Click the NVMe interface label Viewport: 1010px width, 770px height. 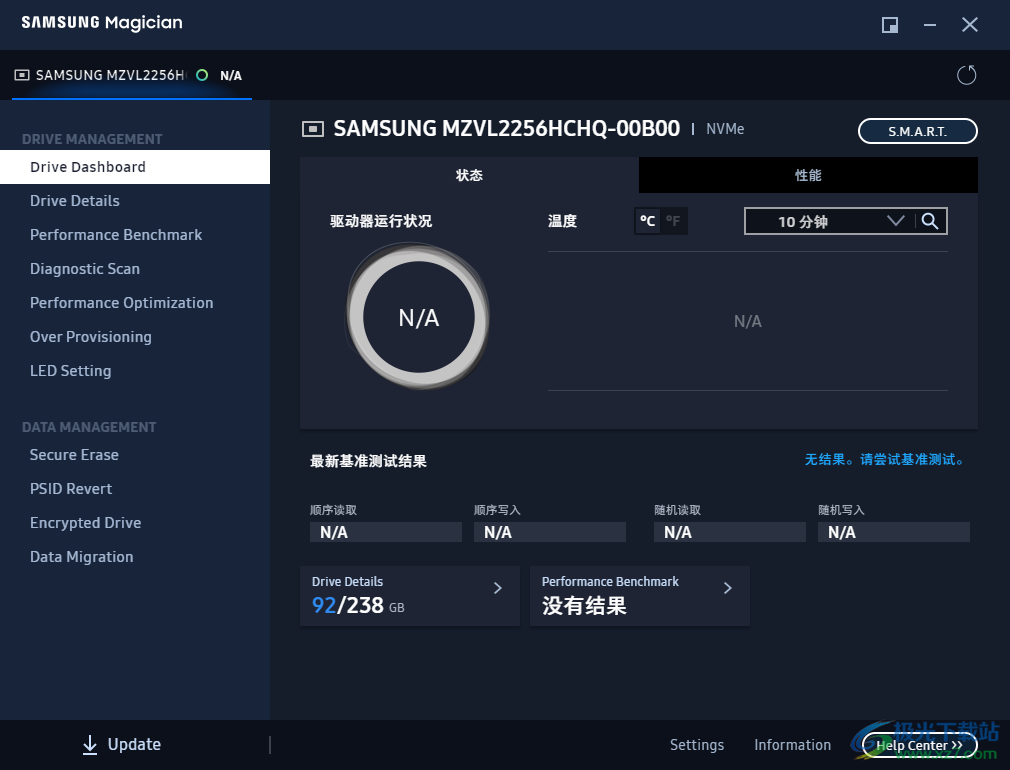725,130
